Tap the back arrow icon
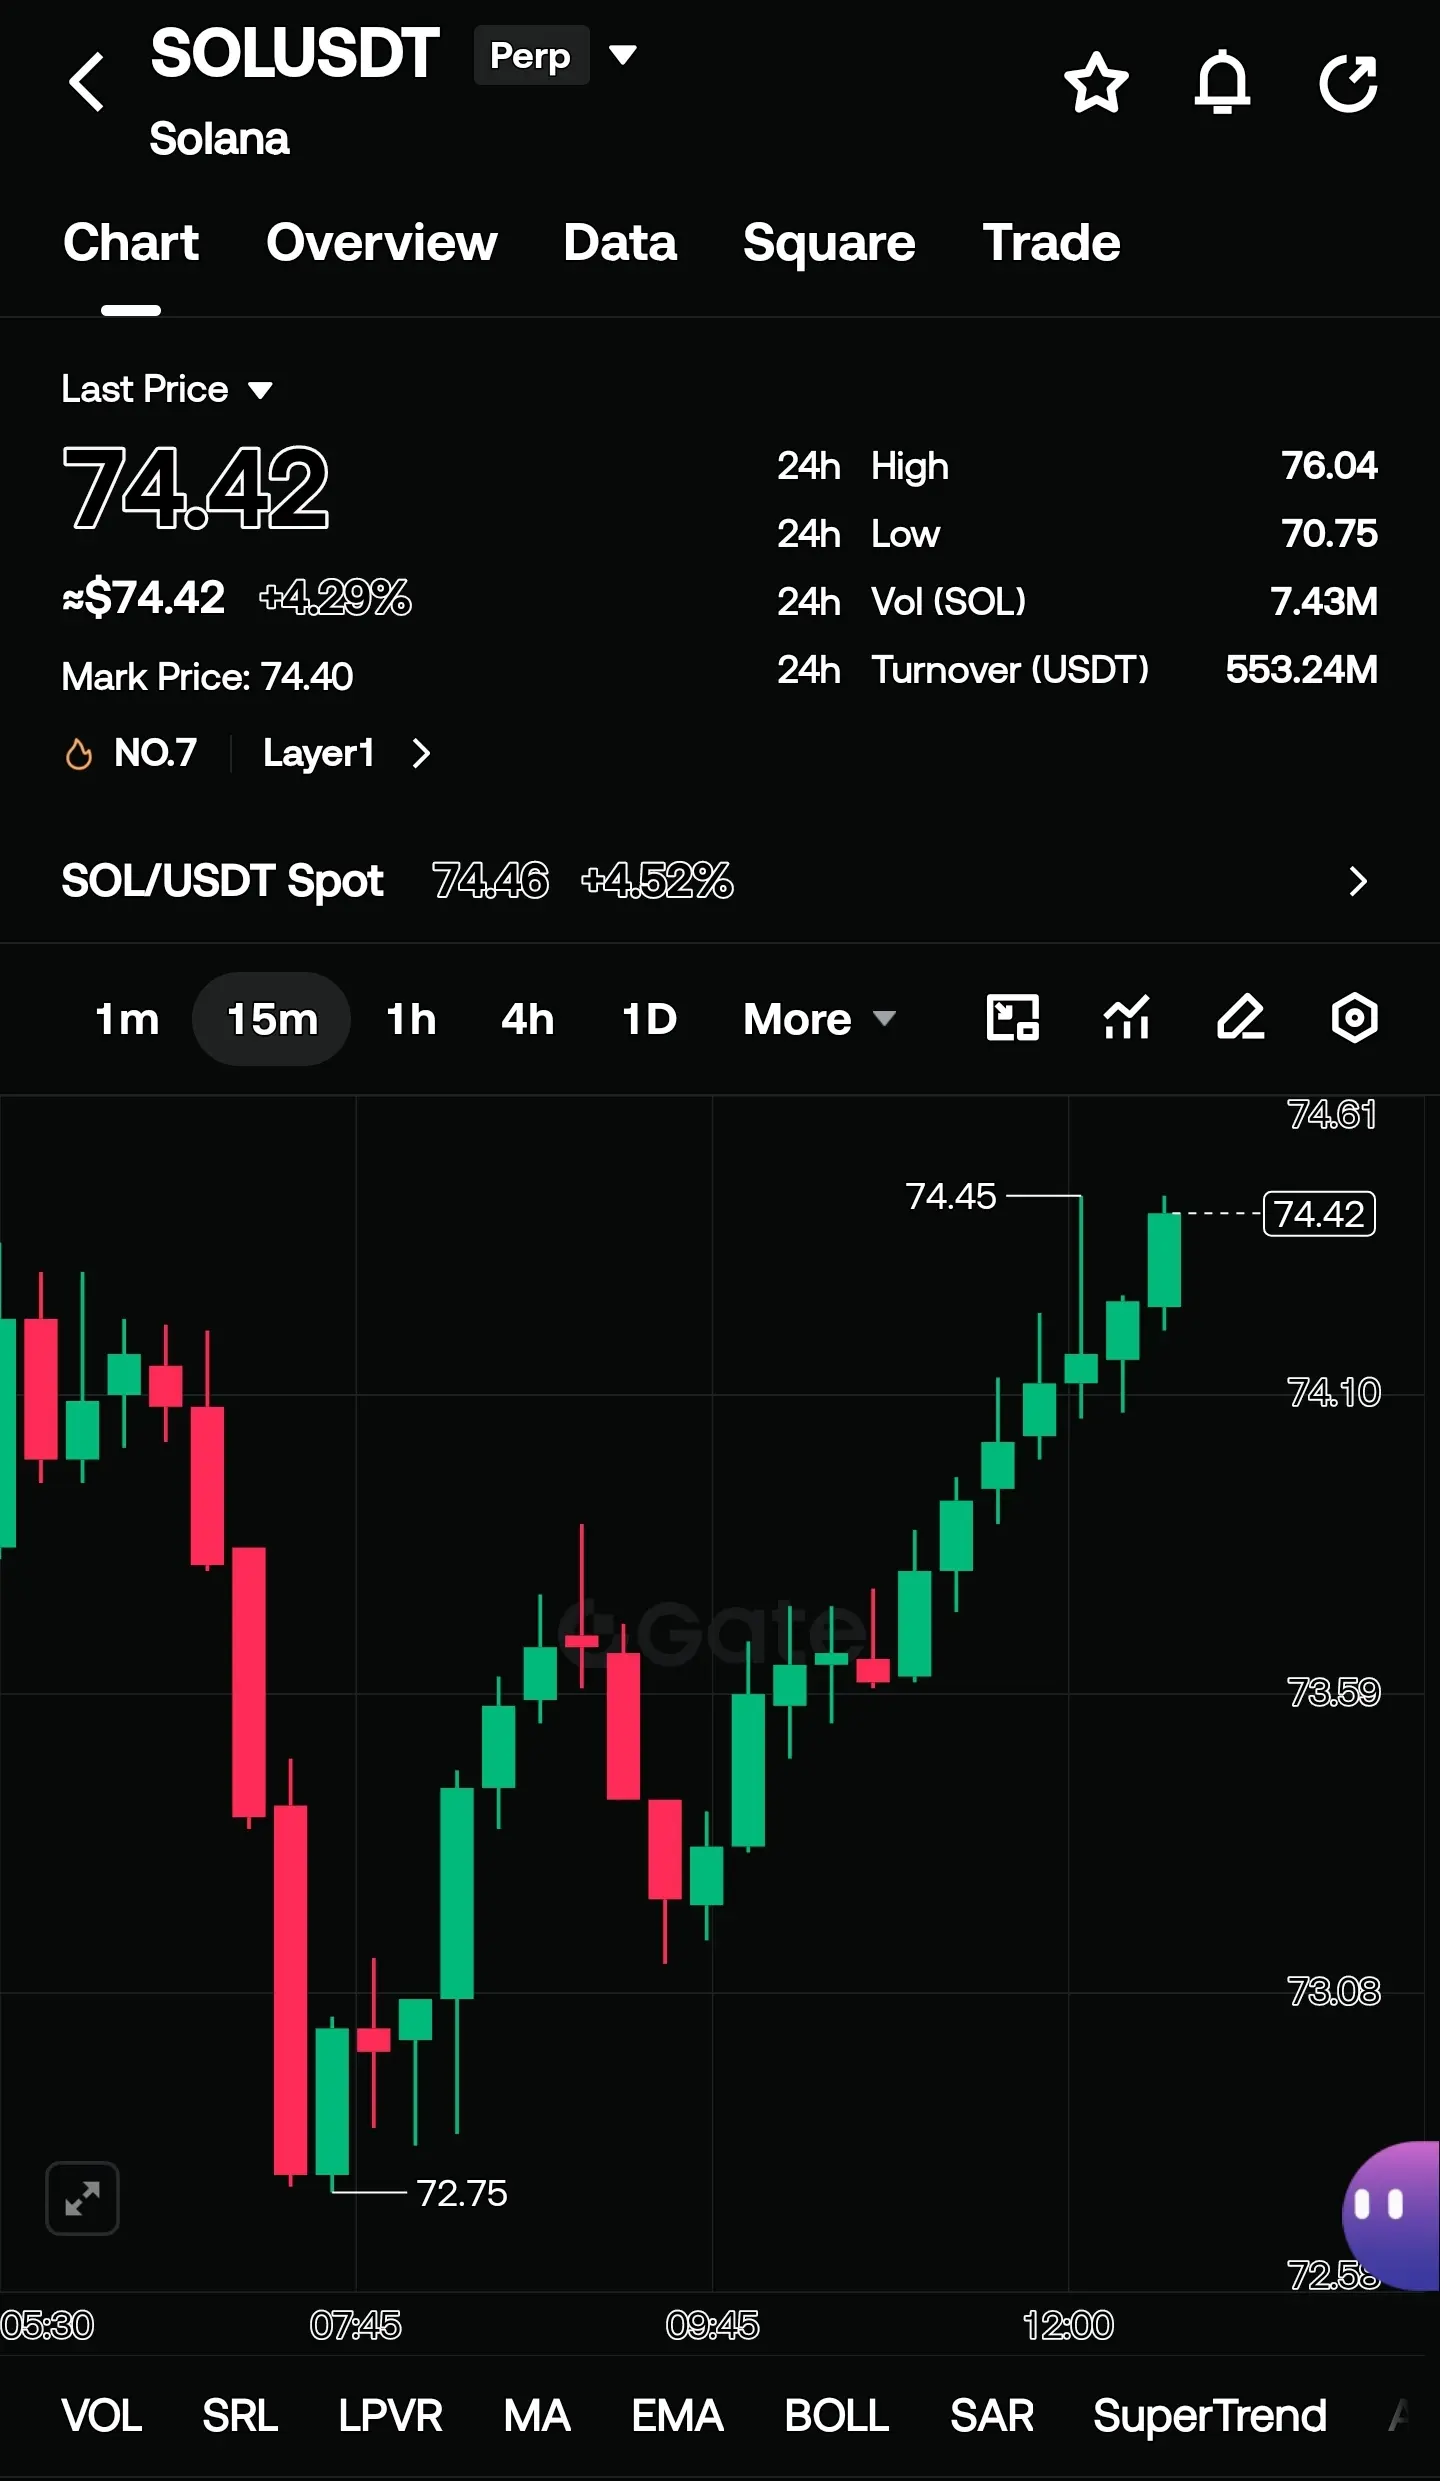The image size is (1440, 2481). pos(87,81)
